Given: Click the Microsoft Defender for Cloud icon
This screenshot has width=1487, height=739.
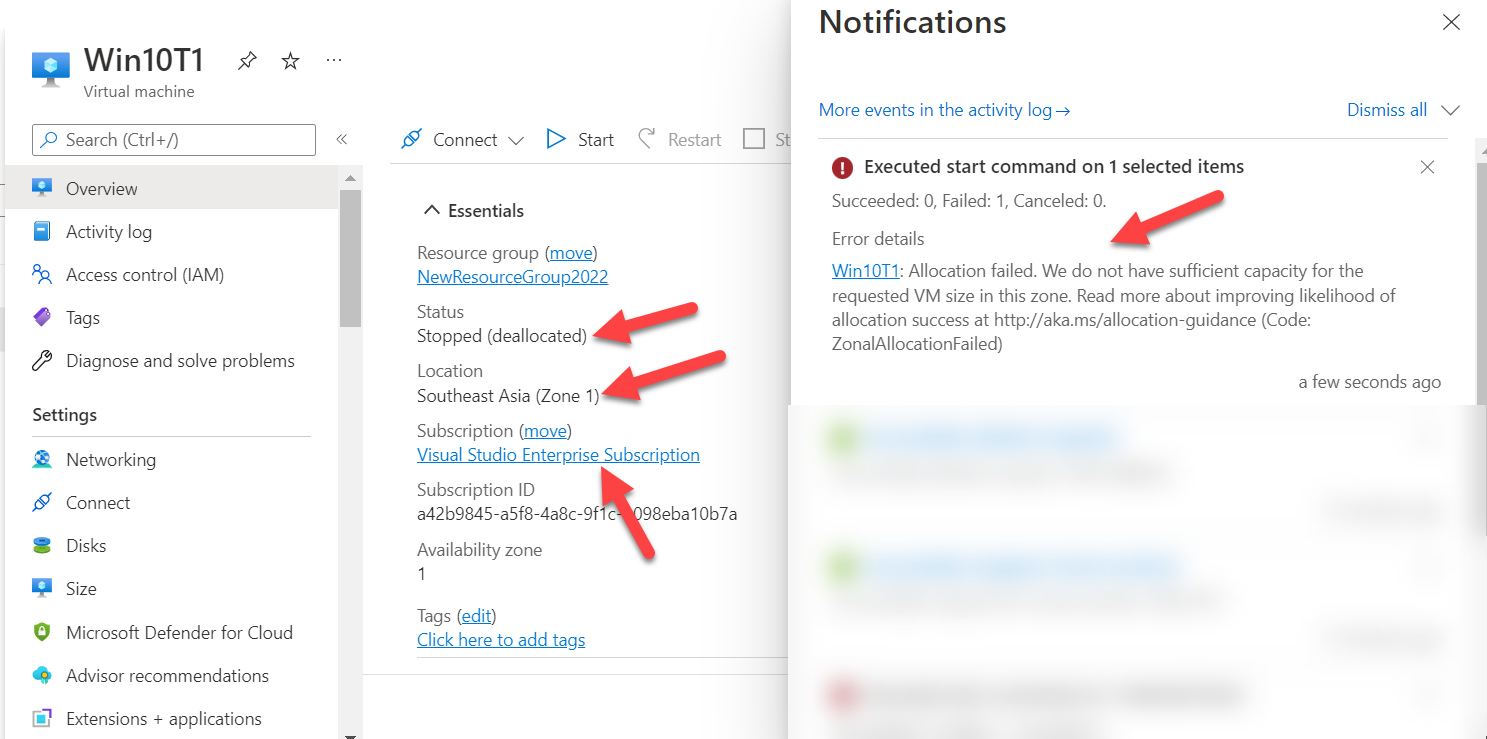Looking at the screenshot, I should tap(41, 632).
